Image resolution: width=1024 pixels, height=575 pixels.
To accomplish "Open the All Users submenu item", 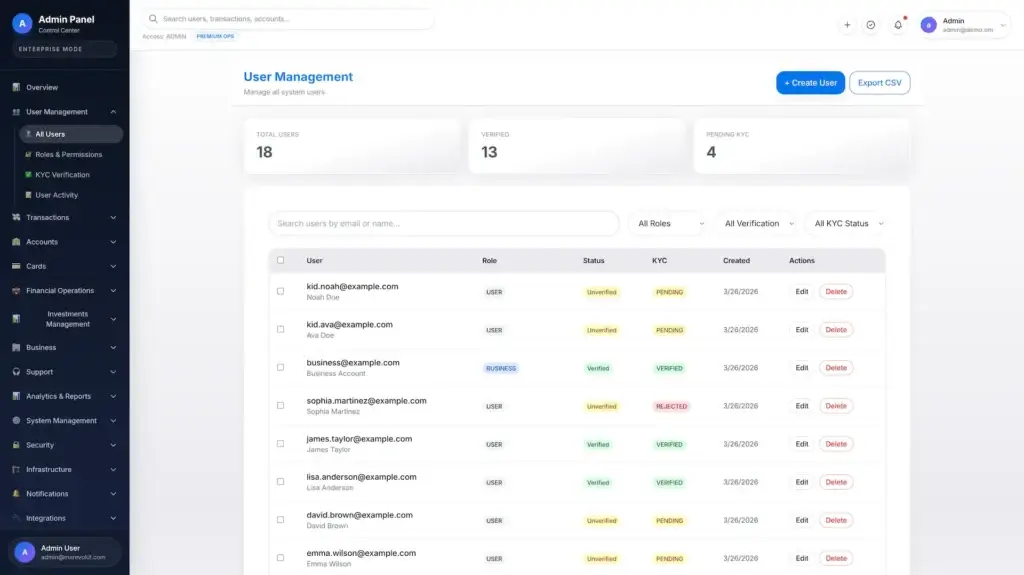I will 71,134.
